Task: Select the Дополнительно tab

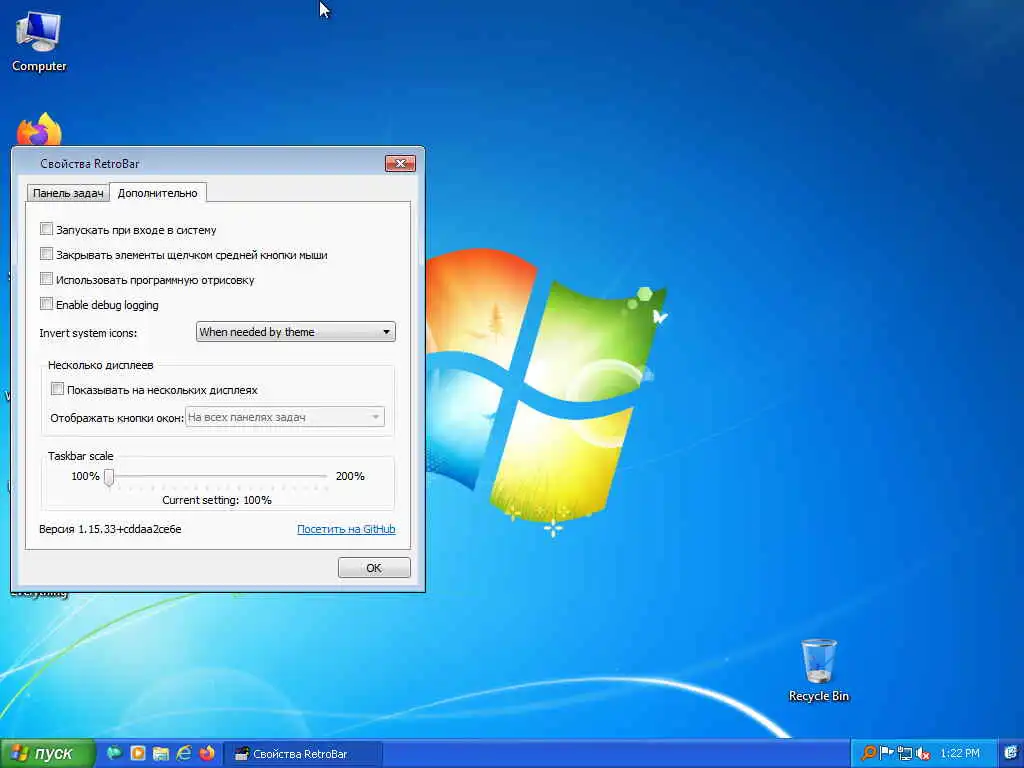Action: [x=157, y=193]
